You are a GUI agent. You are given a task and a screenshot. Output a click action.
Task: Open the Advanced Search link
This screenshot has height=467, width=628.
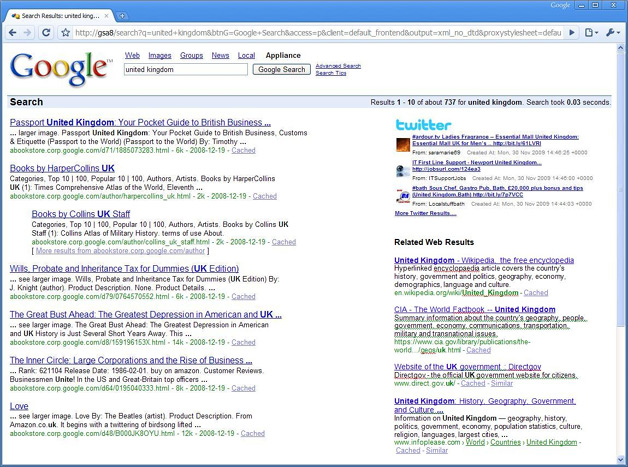point(338,66)
